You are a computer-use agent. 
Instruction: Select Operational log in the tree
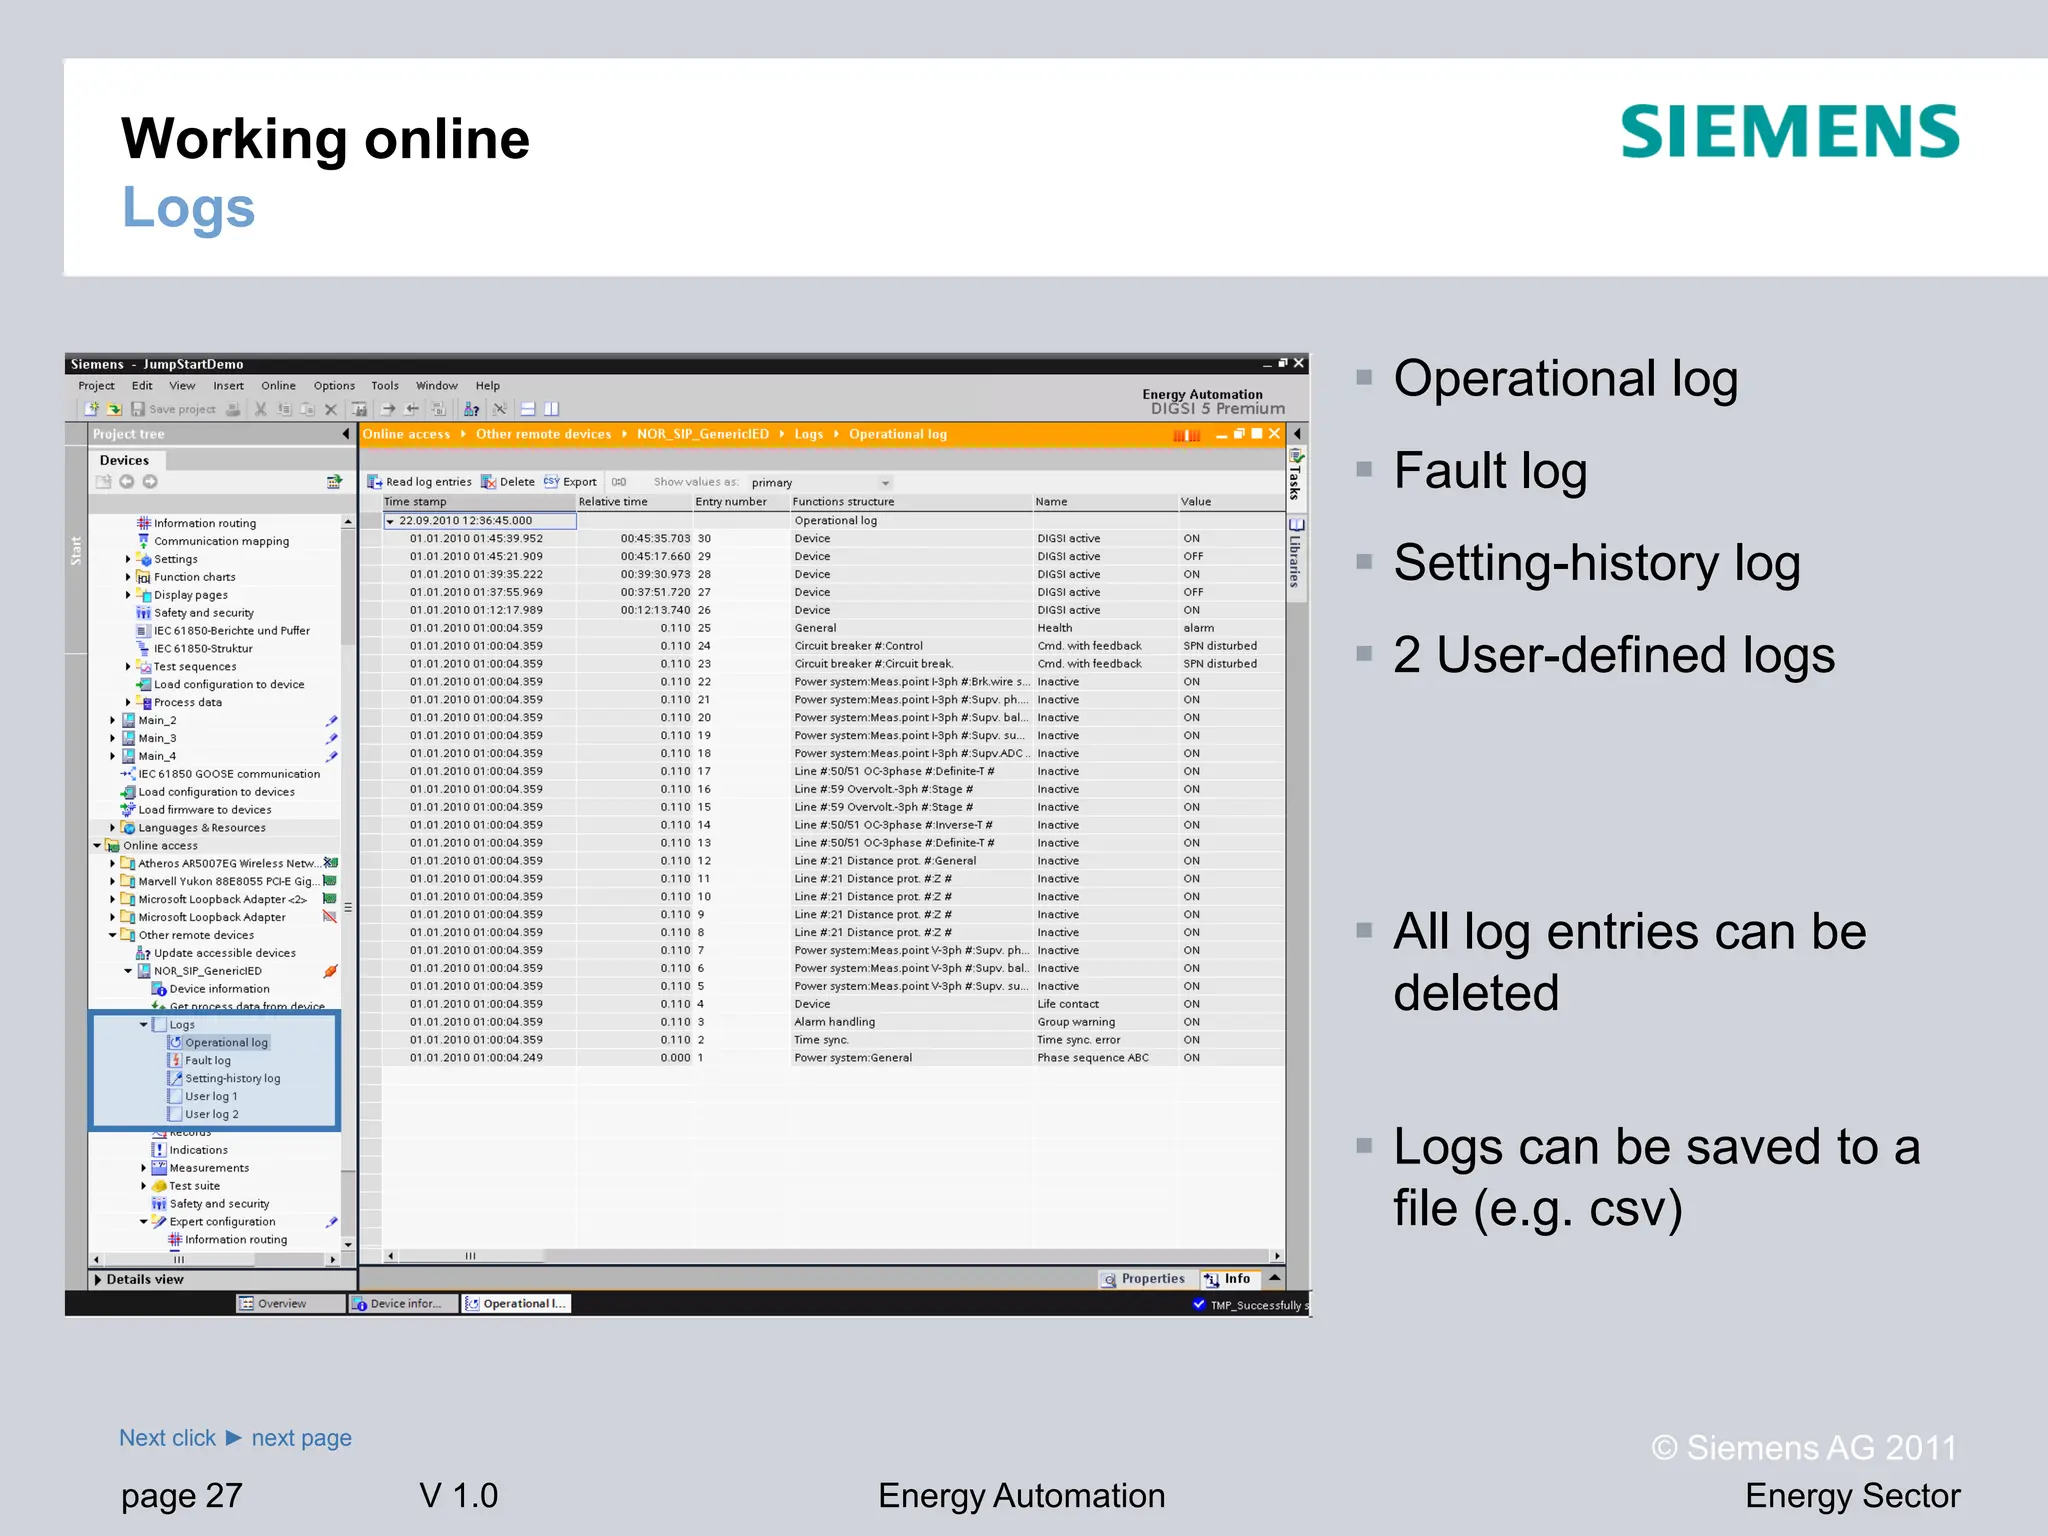(x=226, y=1043)
